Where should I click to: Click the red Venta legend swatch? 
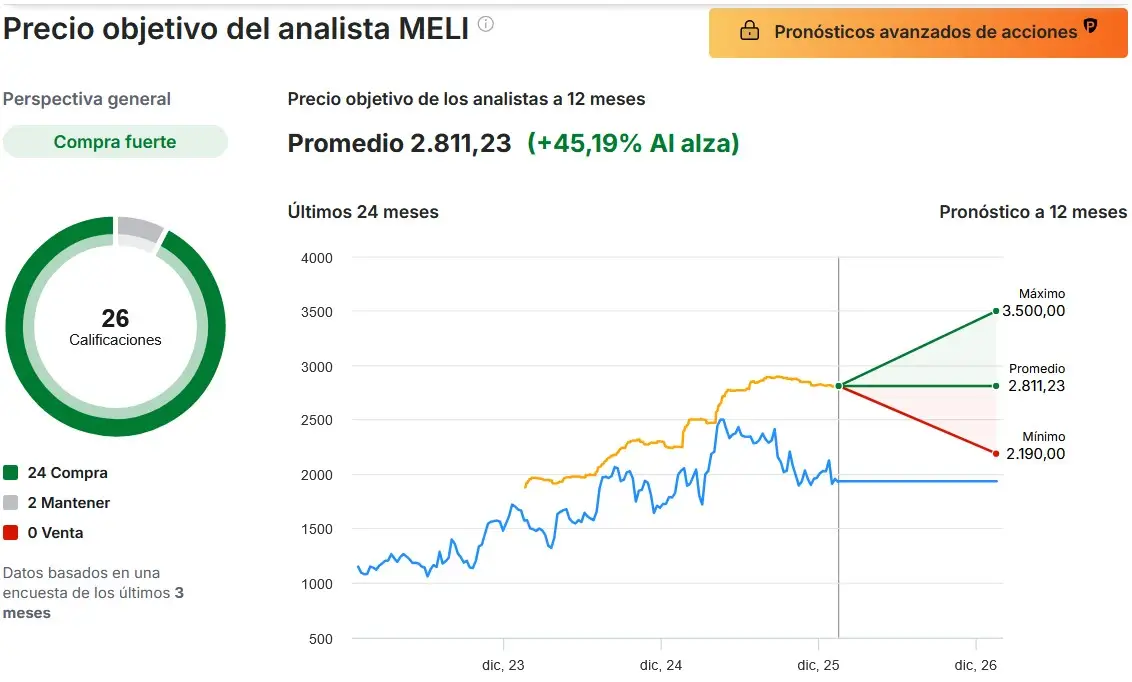(x=11, y=533)
